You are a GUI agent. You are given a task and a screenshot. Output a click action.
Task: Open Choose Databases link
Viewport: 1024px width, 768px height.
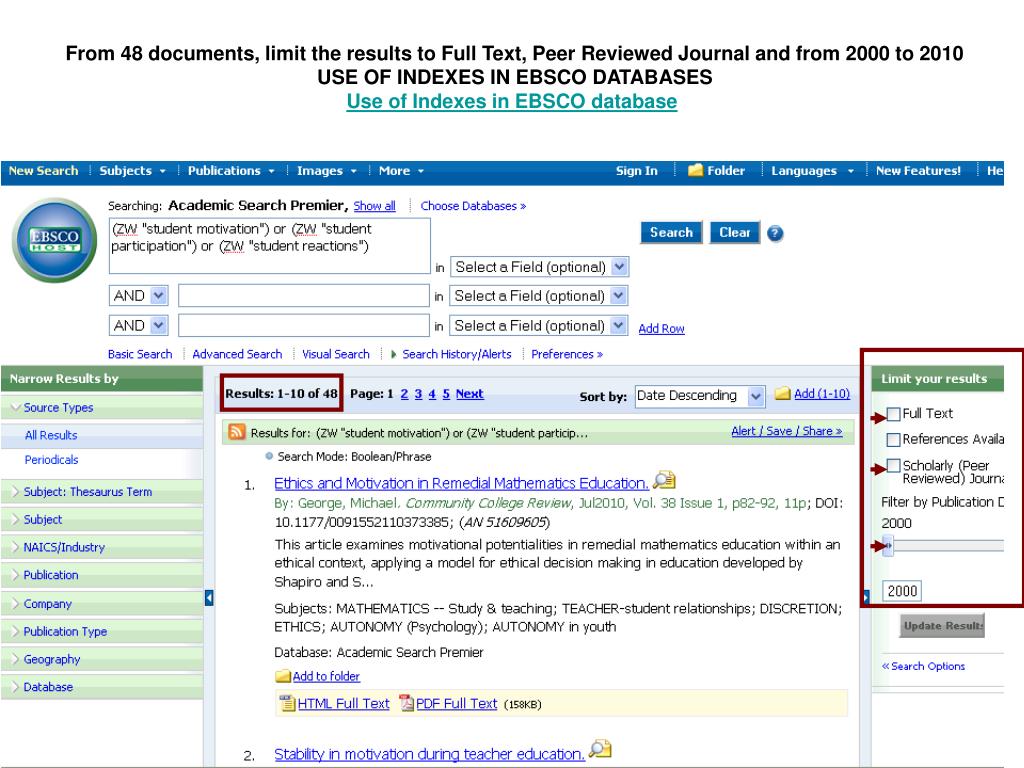473,206
